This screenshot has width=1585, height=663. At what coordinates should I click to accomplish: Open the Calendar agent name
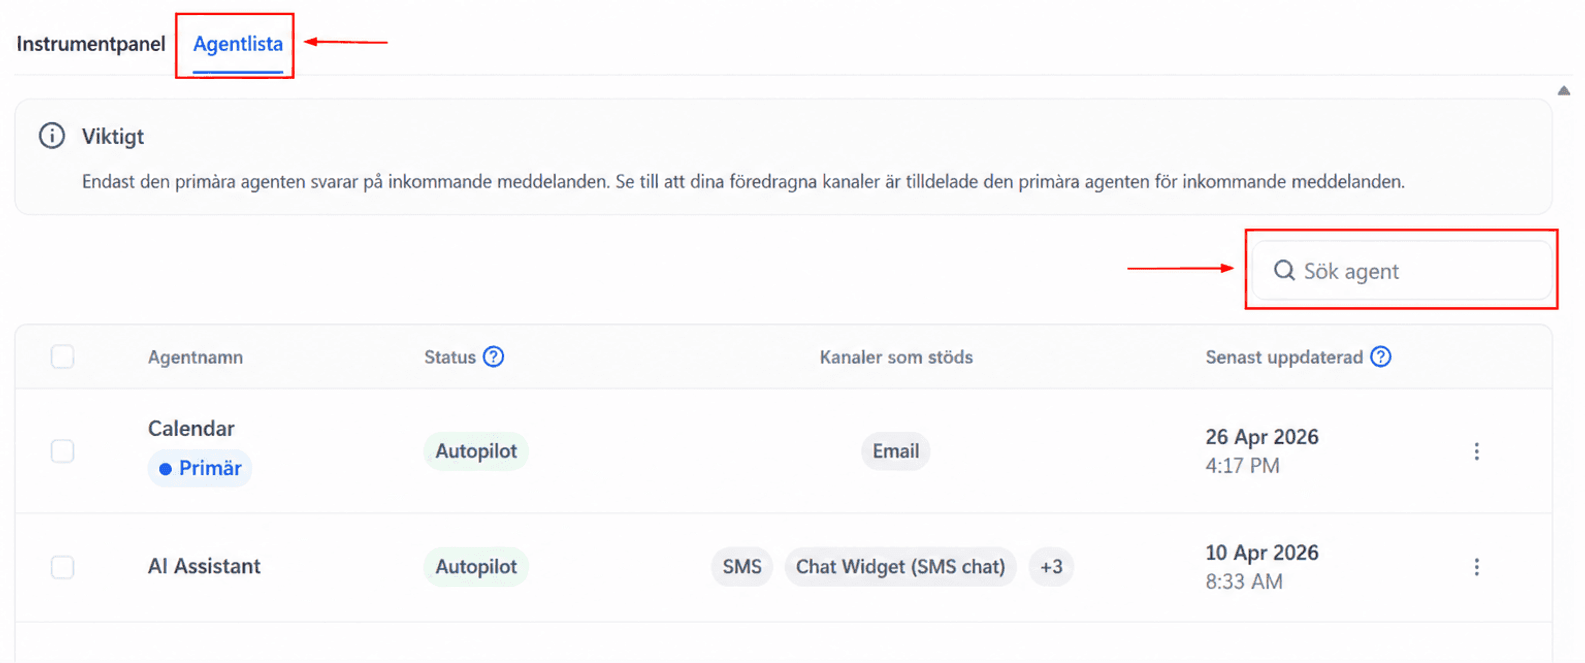tap(191, 428)
